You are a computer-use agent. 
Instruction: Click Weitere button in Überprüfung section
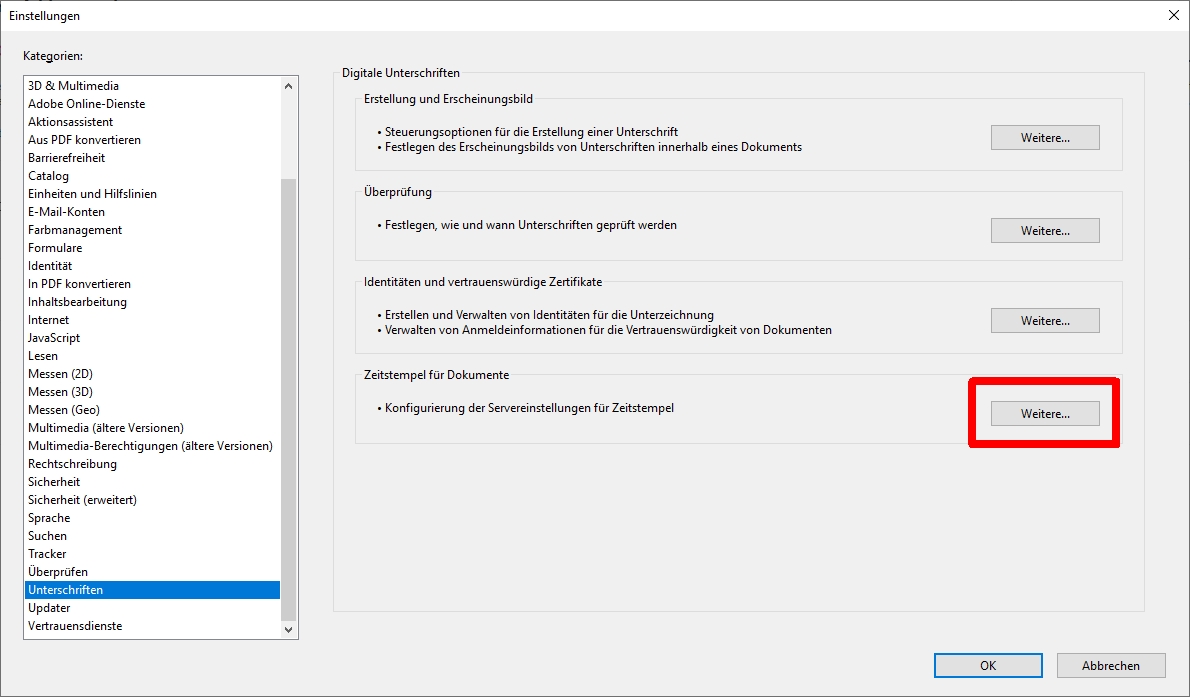(1045, 231)
